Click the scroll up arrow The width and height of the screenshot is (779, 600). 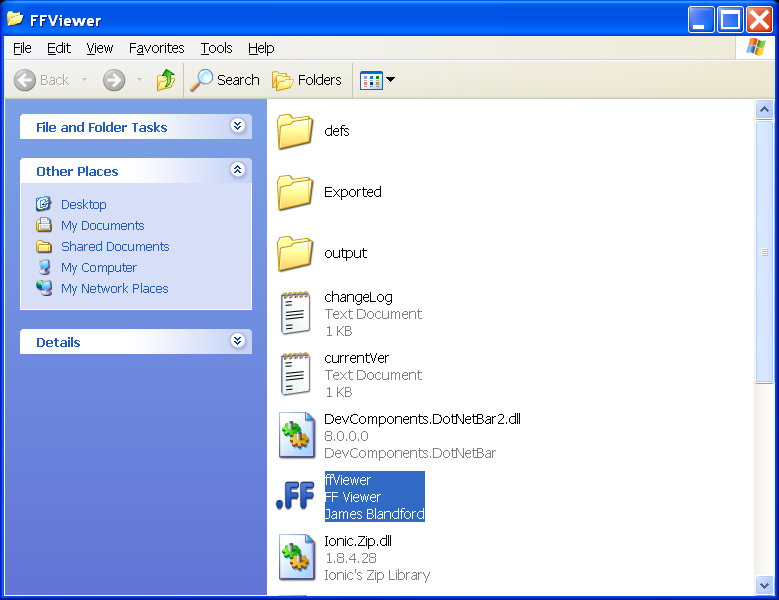[764, 109]
